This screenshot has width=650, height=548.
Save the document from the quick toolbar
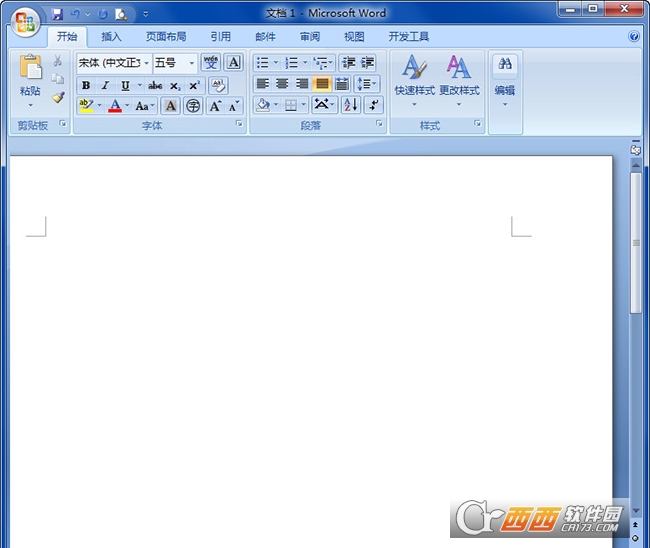[57, 15]
